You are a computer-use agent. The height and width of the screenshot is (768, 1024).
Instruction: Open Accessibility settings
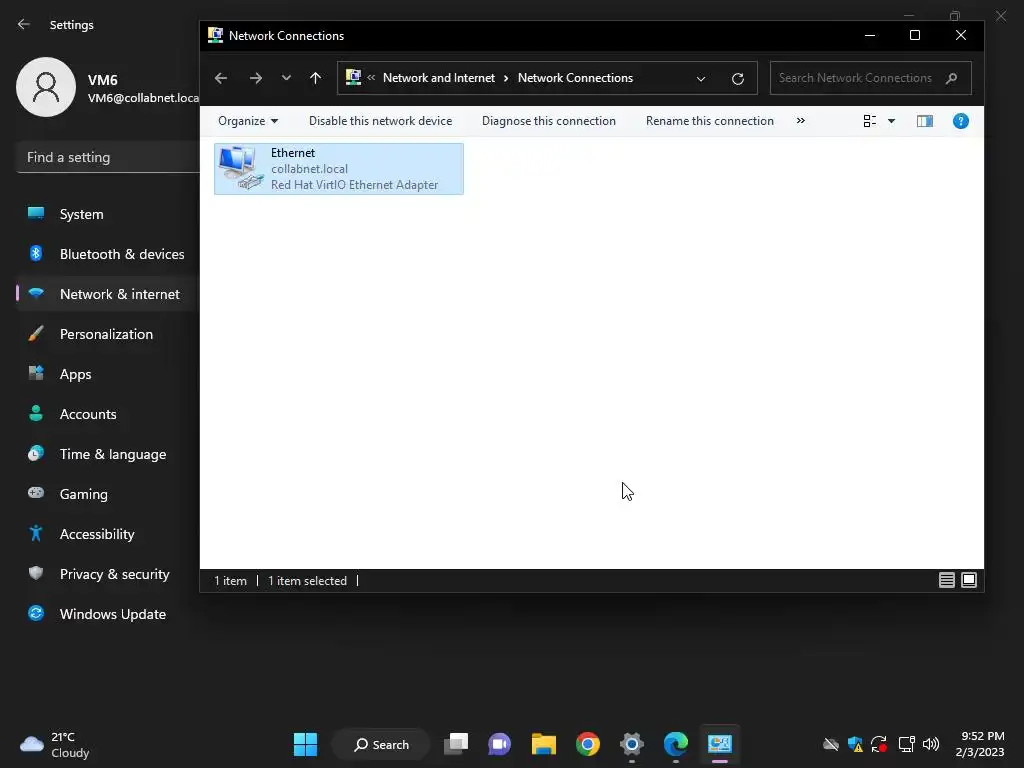(x=108, y=534)
